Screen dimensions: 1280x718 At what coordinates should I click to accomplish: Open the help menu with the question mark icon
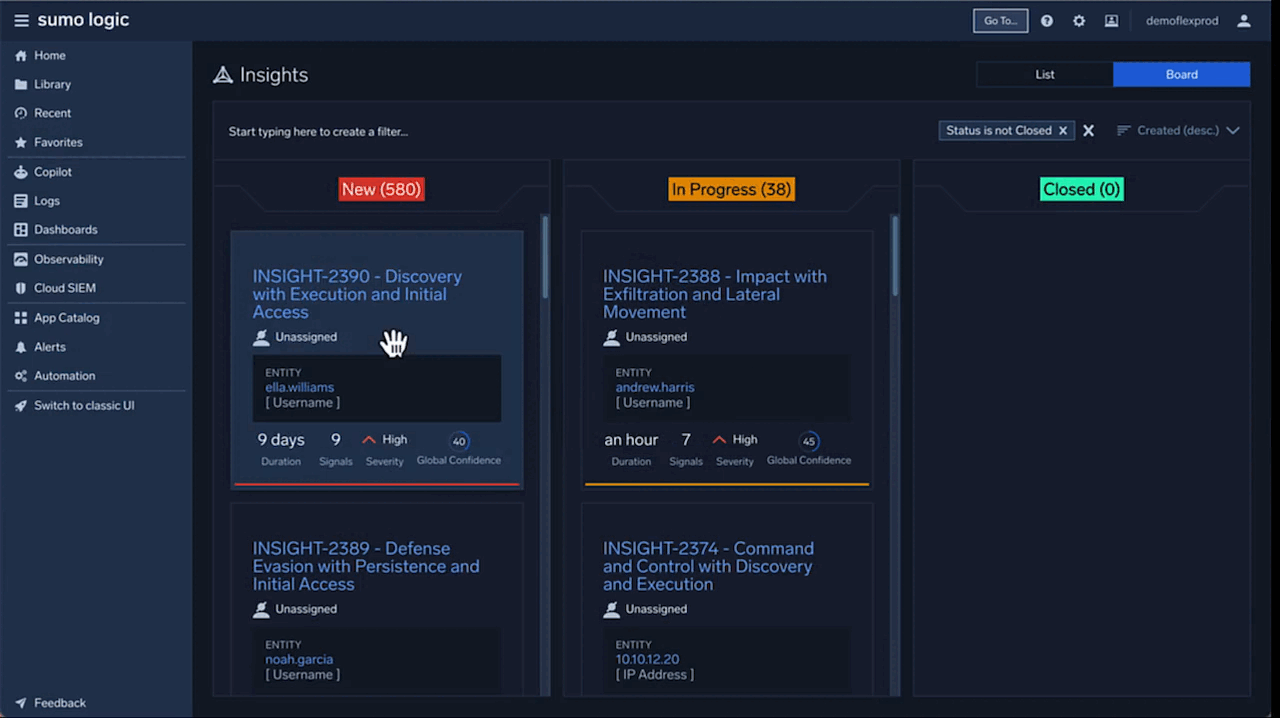(1046, 20)
